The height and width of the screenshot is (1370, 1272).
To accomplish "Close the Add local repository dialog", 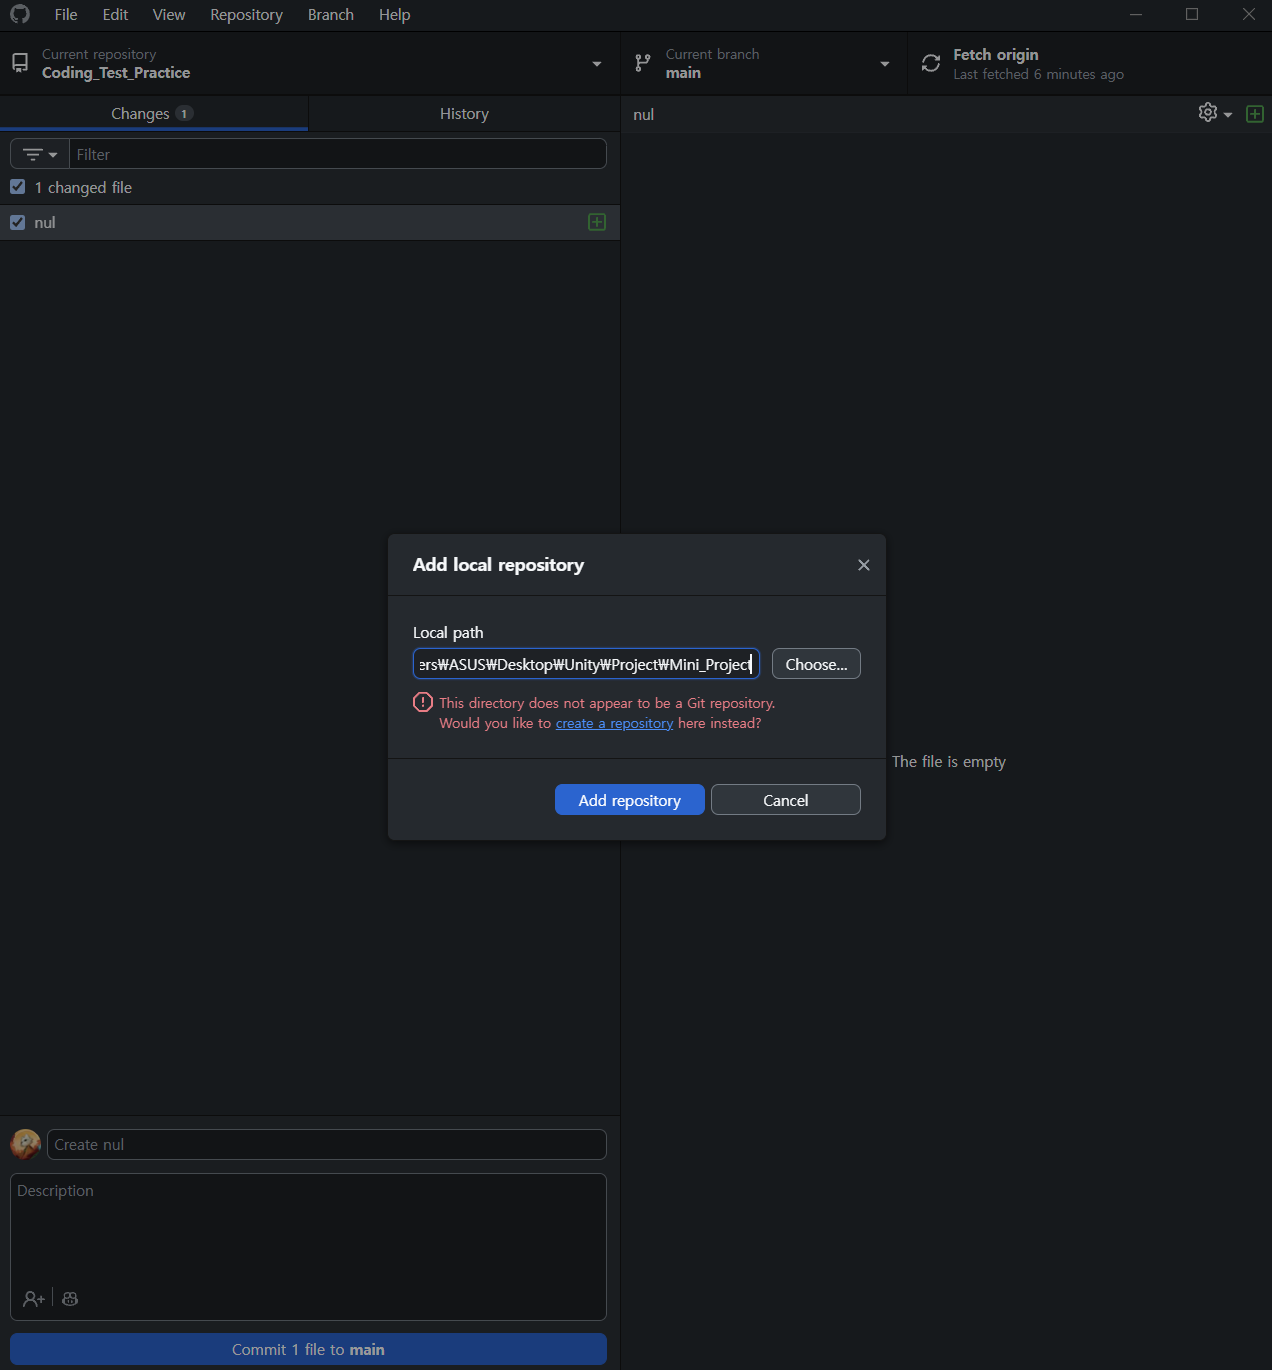I will point(864,565).
